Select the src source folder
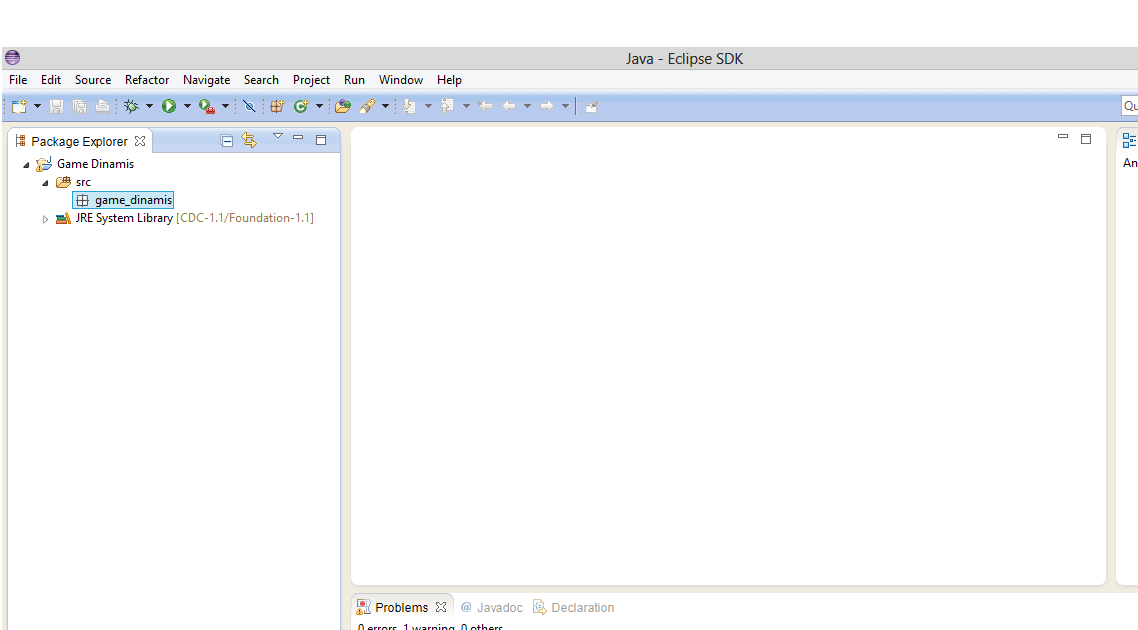 (x=83, y=182)
